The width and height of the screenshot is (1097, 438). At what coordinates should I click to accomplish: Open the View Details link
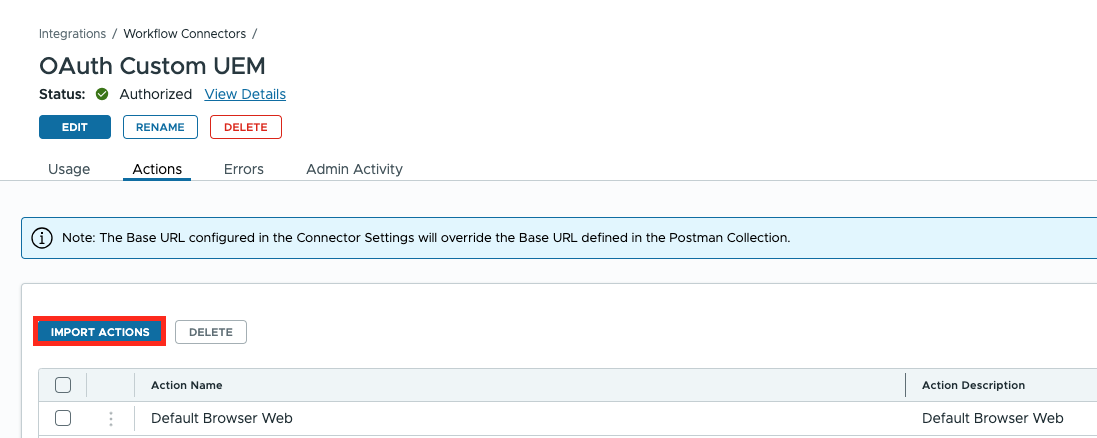click(x=245, y=94)
